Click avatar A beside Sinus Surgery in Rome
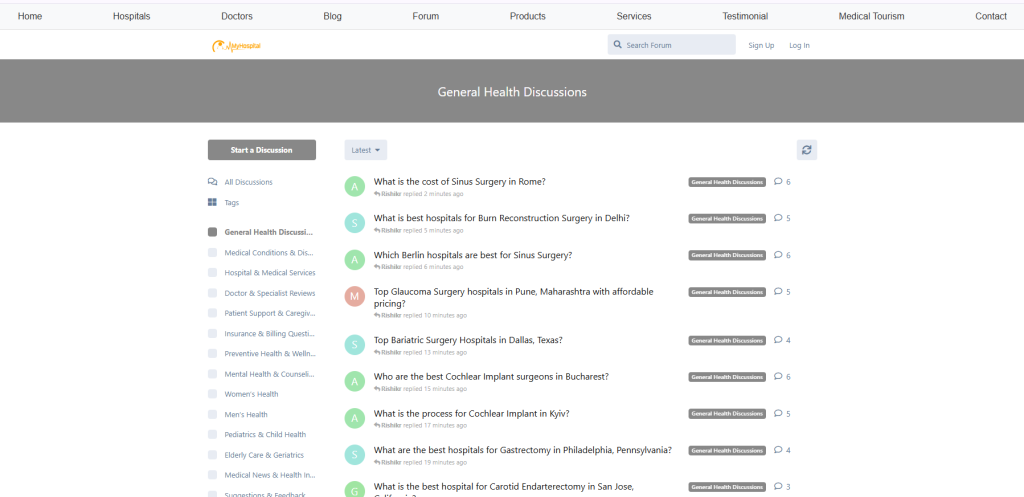The height and width of the screenshot is (497, 1024). point(355,187)
